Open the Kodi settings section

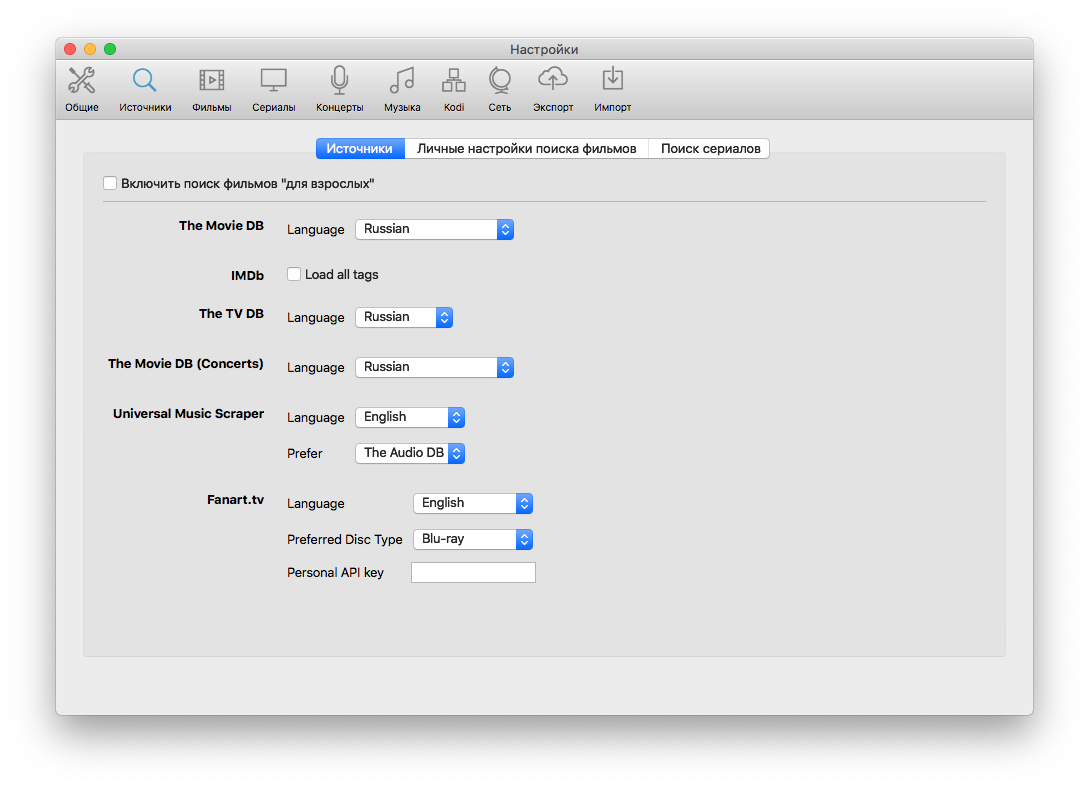[x=454, y=89]
